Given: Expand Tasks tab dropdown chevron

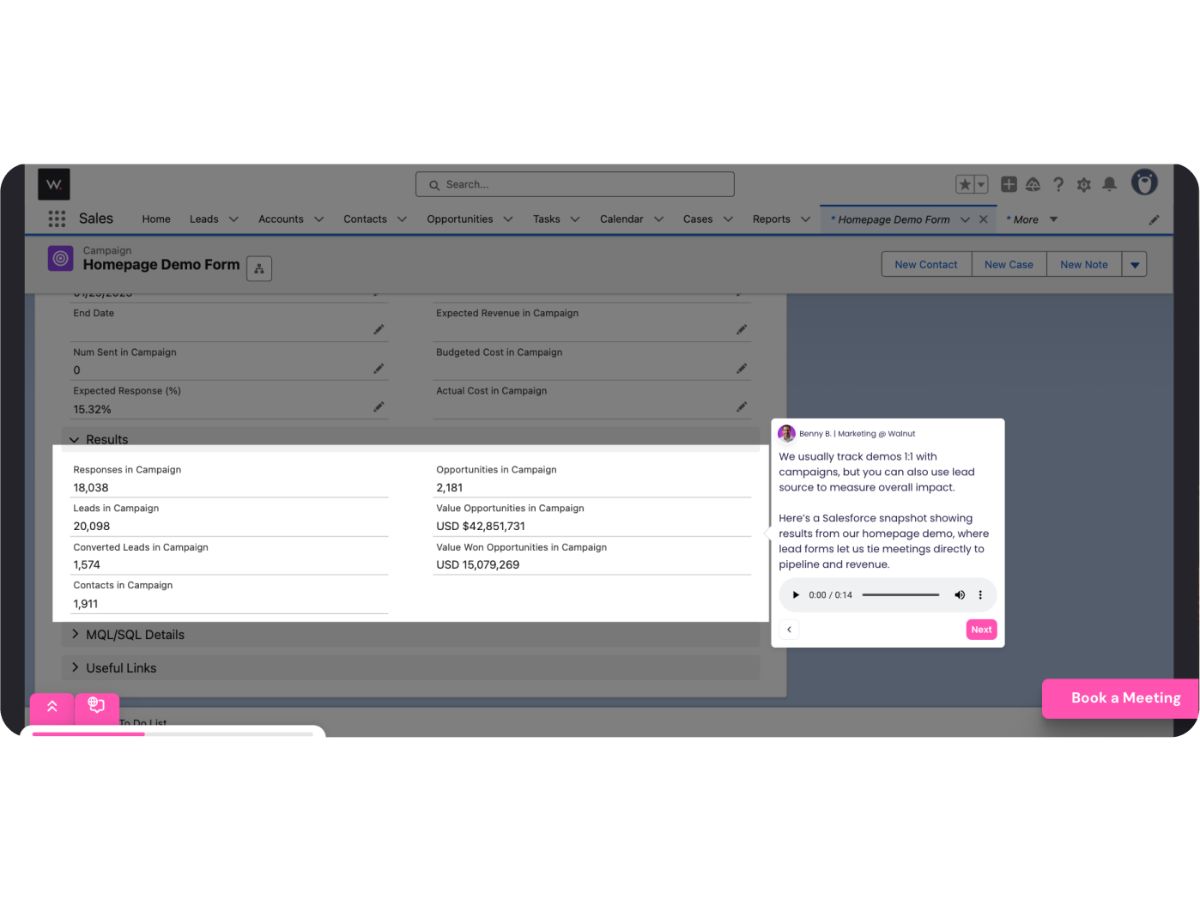Looking at the screenshot, I should [576, 219].
